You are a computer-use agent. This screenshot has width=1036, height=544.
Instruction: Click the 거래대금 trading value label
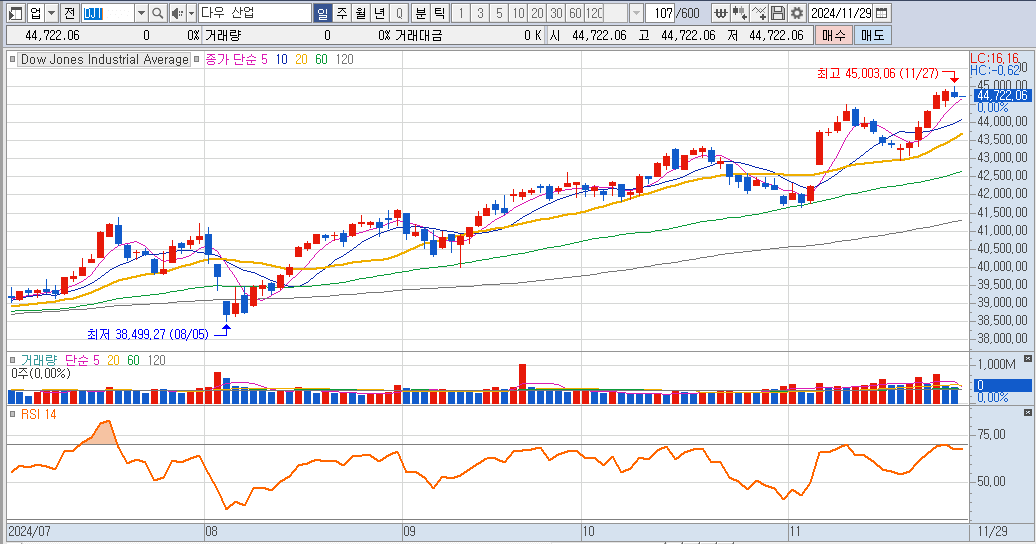(419, 36)
